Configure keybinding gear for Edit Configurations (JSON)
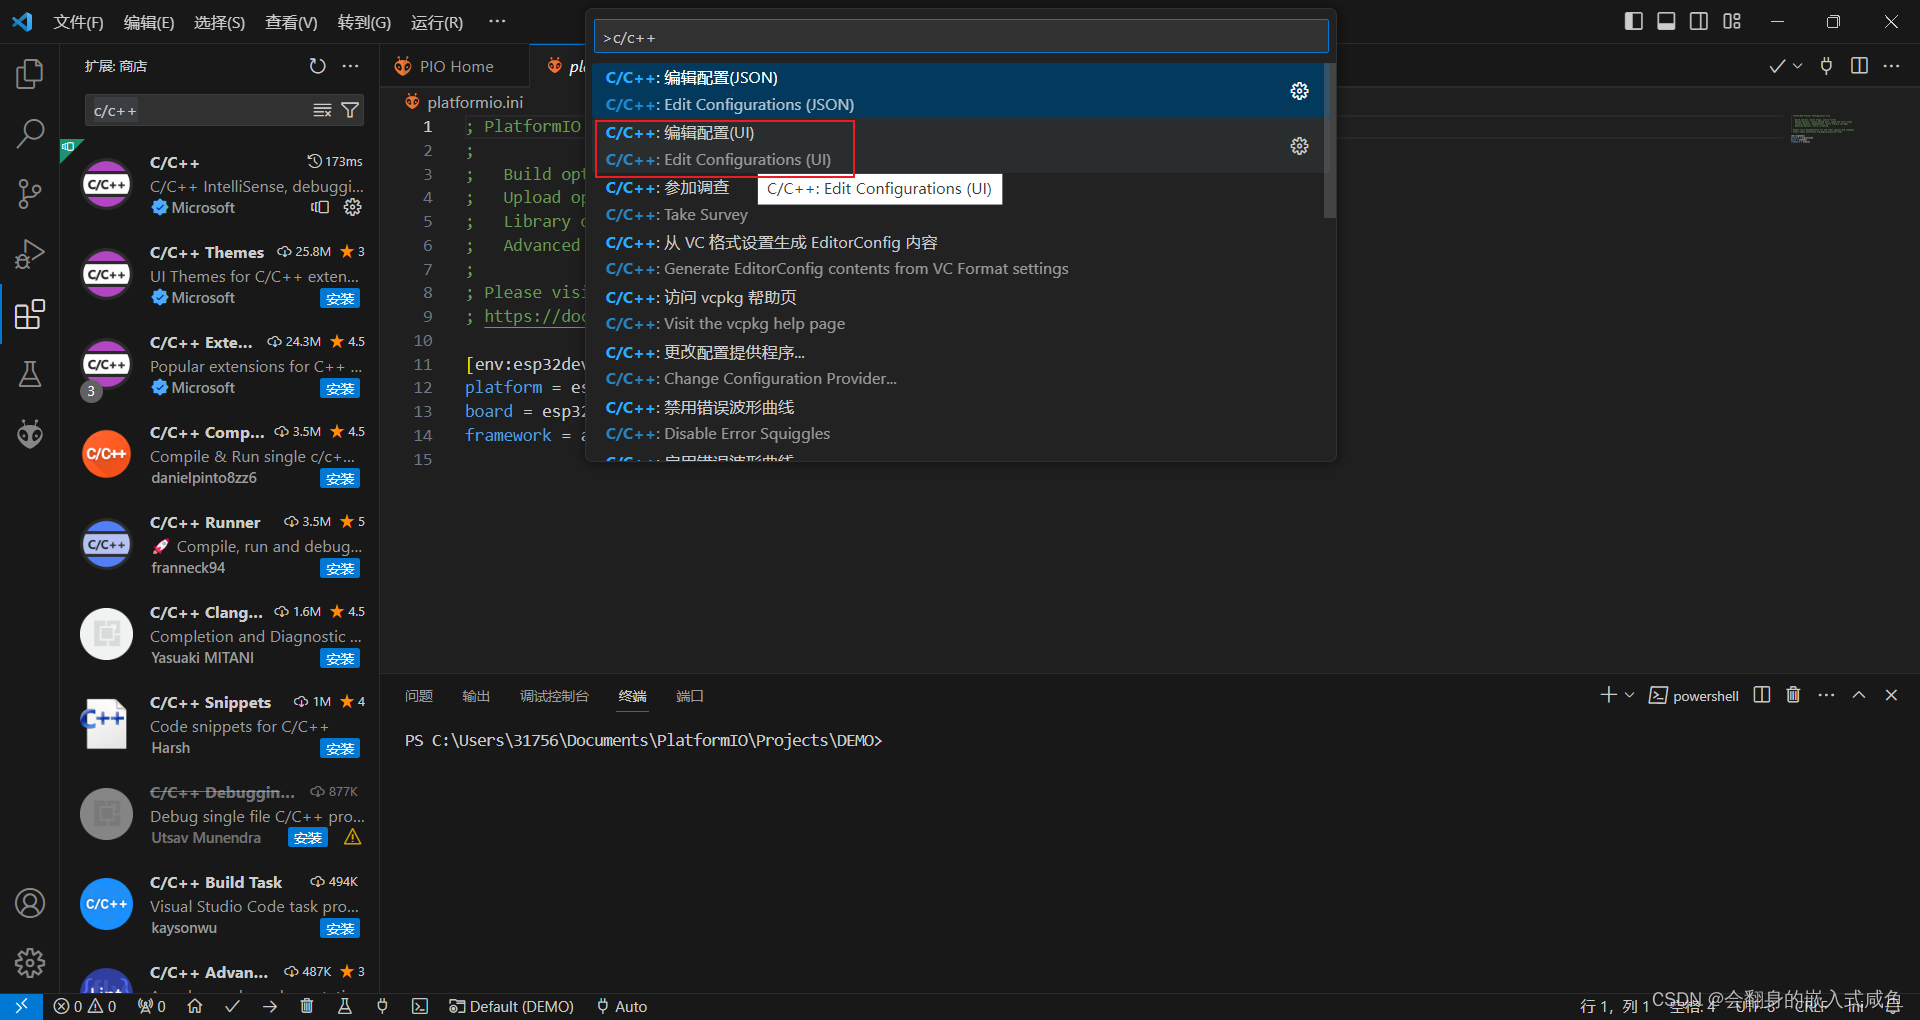 click(1299, 91)
